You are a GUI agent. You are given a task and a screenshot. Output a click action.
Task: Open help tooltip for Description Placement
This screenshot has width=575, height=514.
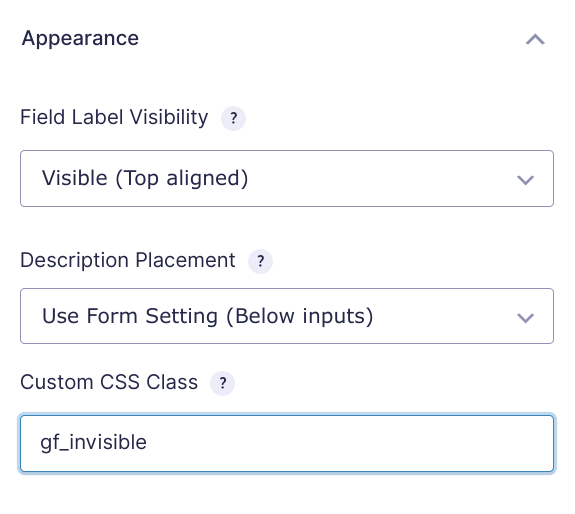pos(260,261)
